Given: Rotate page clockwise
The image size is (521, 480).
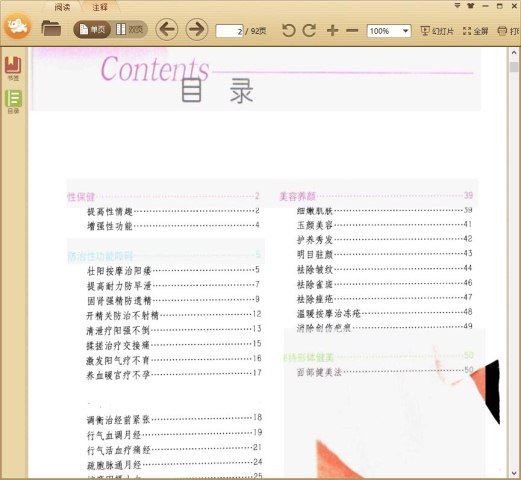Looking at the screenshot, I should (309, 31).
